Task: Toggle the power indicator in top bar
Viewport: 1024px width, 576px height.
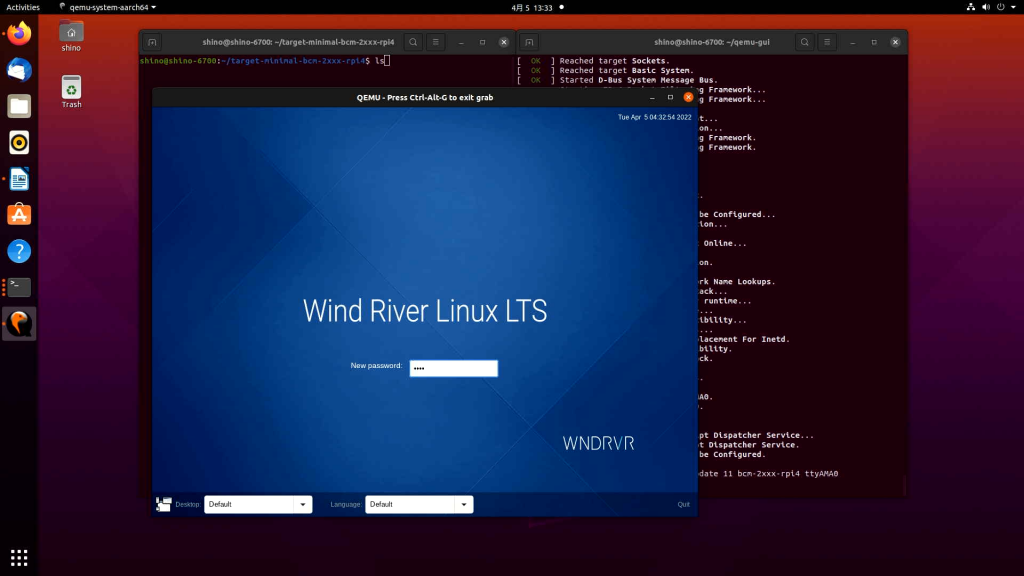Action: coord(998,5)
